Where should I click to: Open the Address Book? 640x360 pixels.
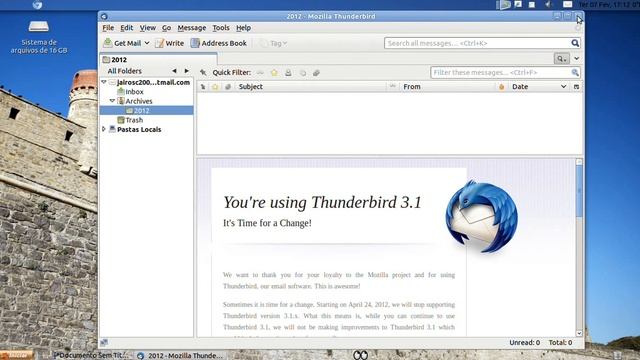(x=219, y=43)
